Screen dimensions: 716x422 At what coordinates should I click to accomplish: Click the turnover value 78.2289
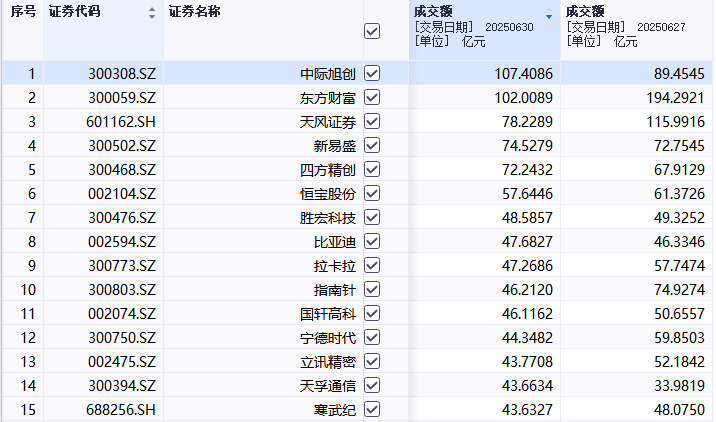tap(527, 122)
